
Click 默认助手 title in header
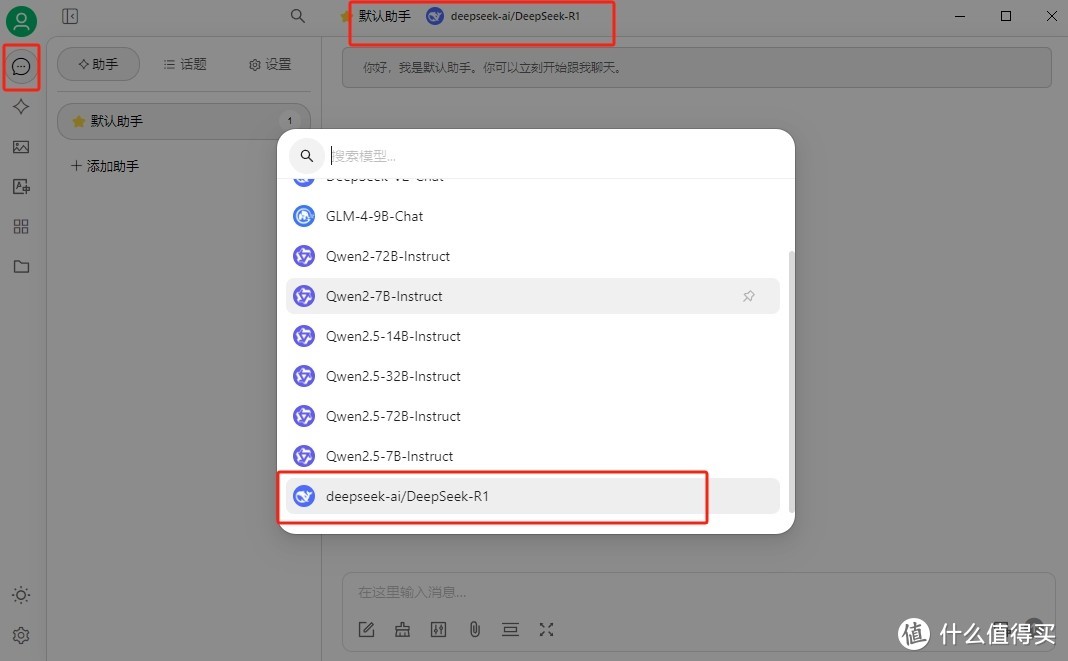click(x=384, y=16)
